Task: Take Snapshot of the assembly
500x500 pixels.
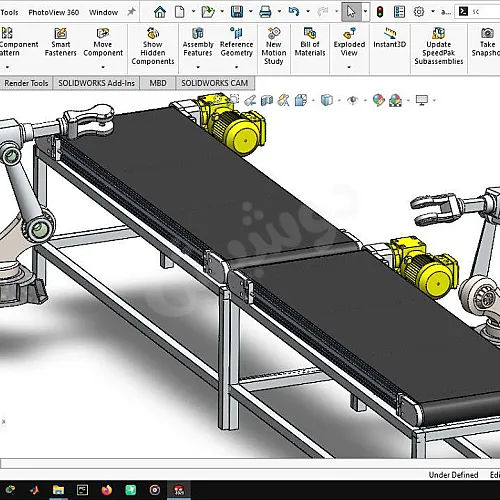Action: [x=486, y=42]
